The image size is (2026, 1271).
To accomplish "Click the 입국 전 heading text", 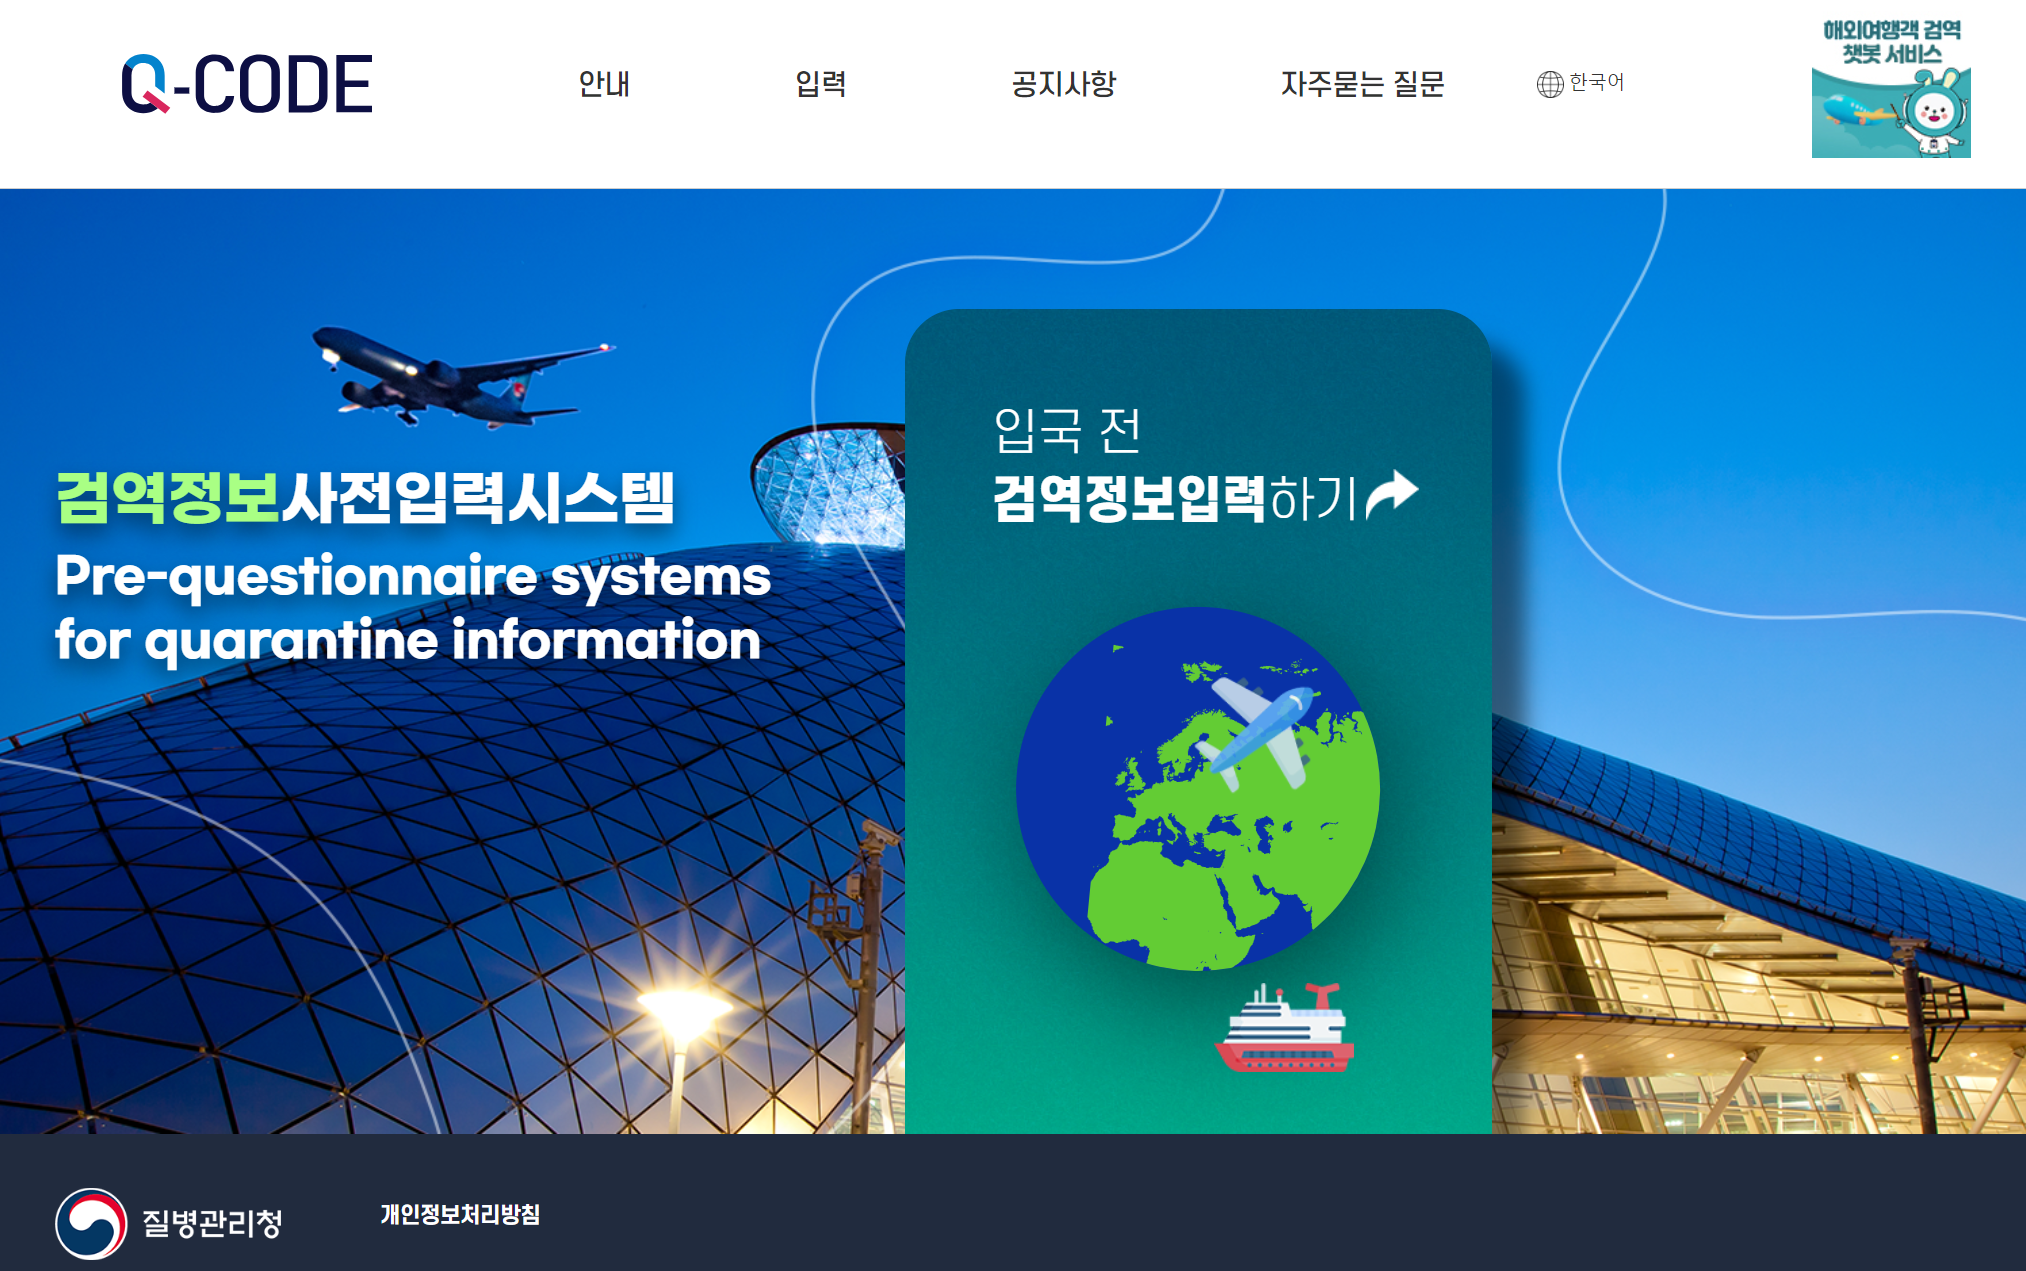I will 1066,430.
